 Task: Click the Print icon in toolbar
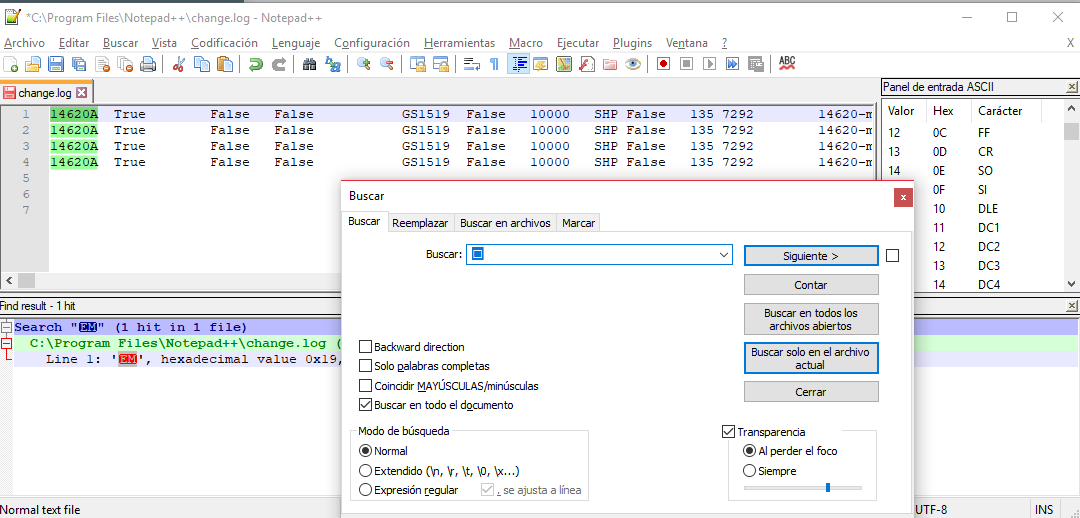coord(148,64)
